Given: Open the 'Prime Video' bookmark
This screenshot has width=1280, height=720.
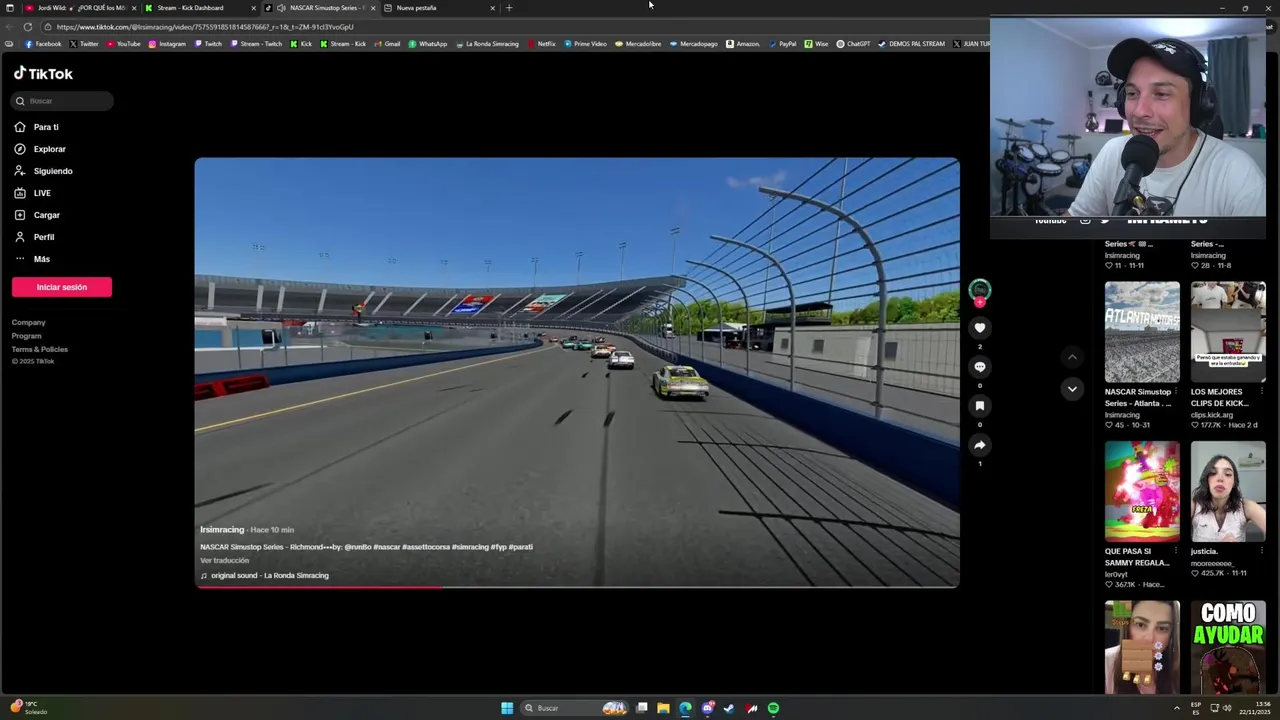Looking at the screenshot, I should point(585,44).
